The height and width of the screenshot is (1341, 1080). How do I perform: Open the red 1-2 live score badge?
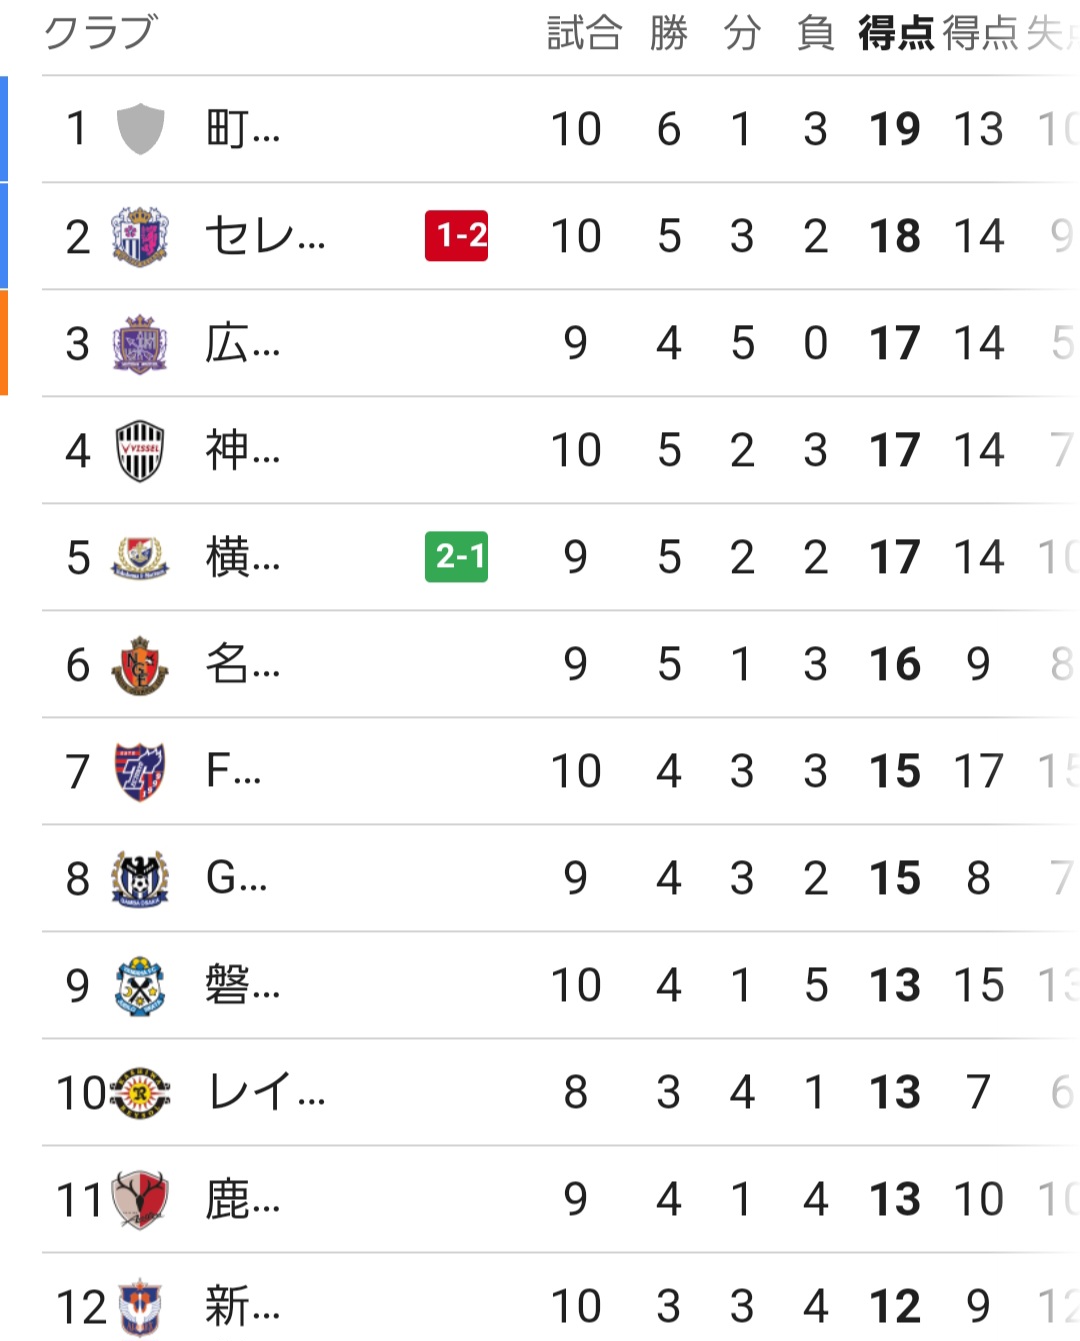457,236
